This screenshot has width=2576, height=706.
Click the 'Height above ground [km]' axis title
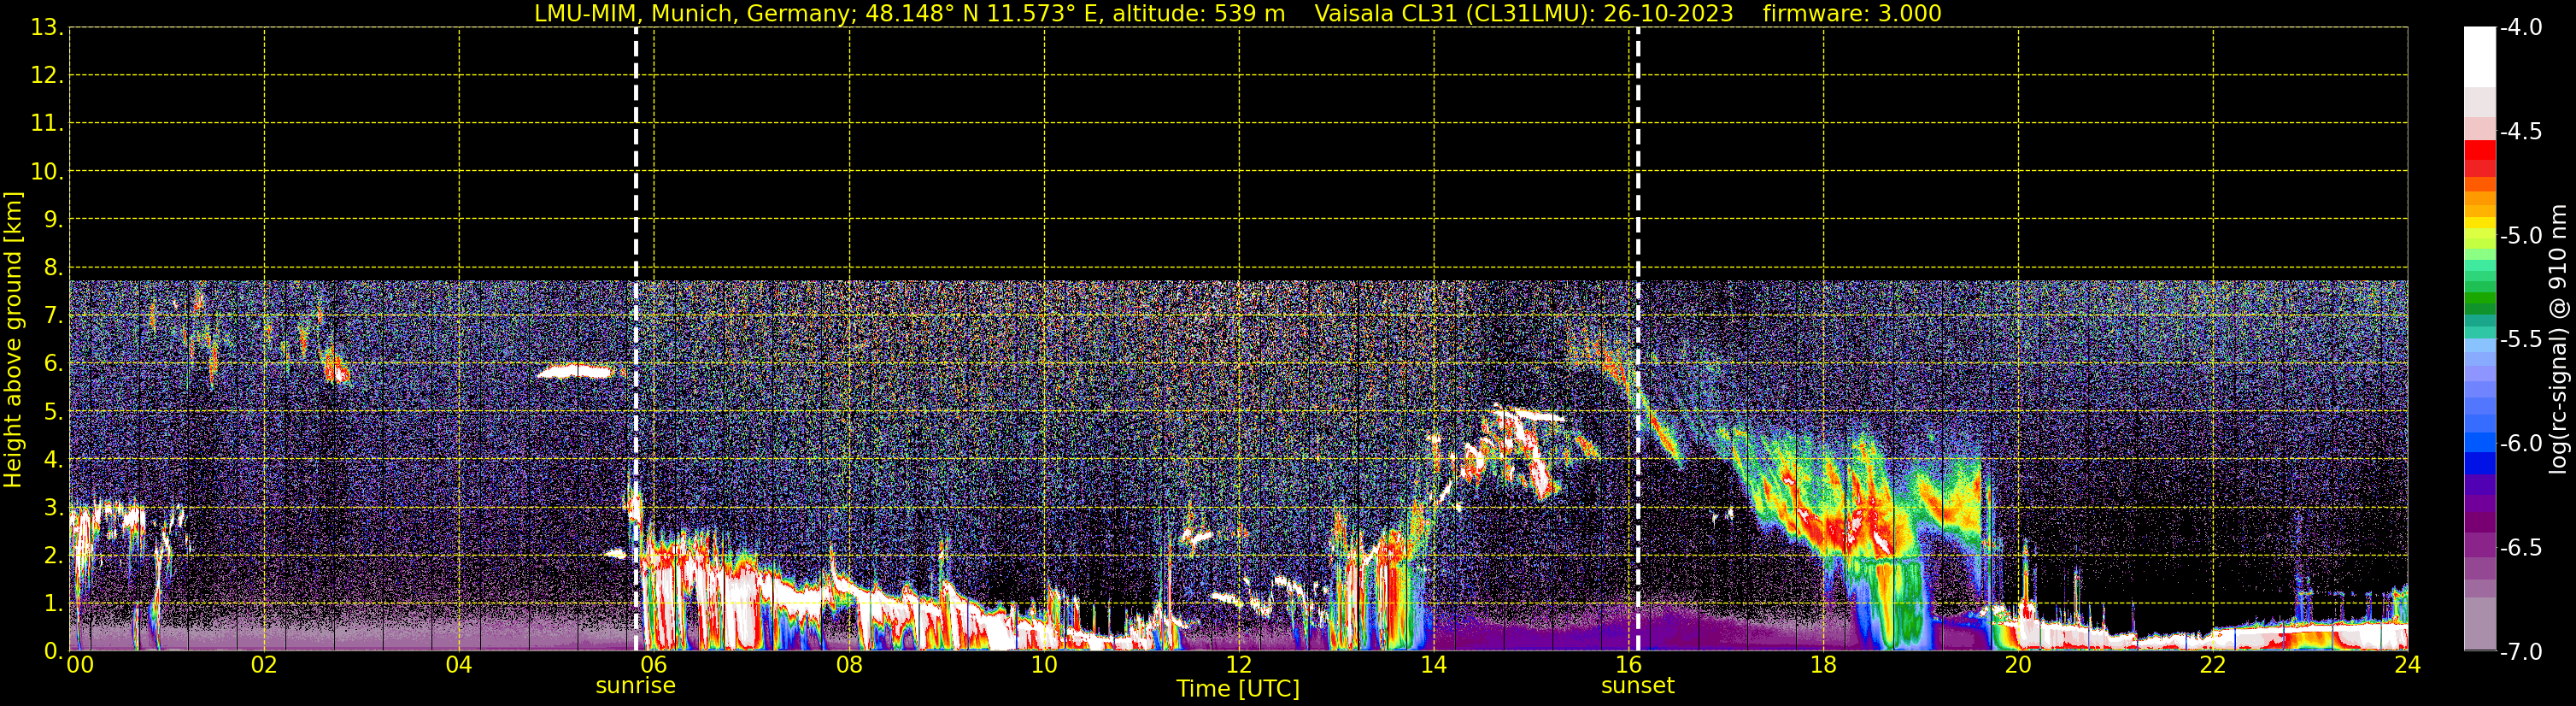(13, 340)
